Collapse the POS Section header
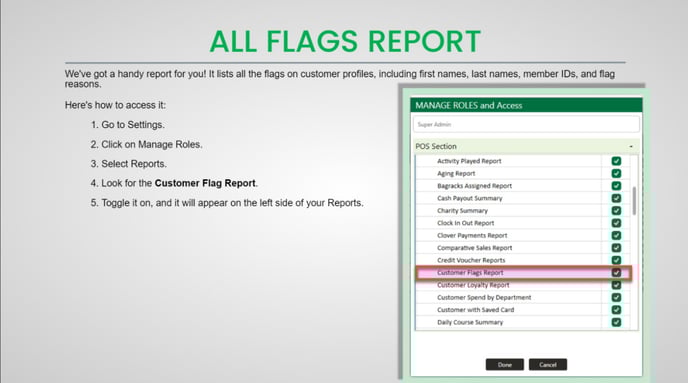The height and width of the screenshot is (383, 688). pos(526,146)
